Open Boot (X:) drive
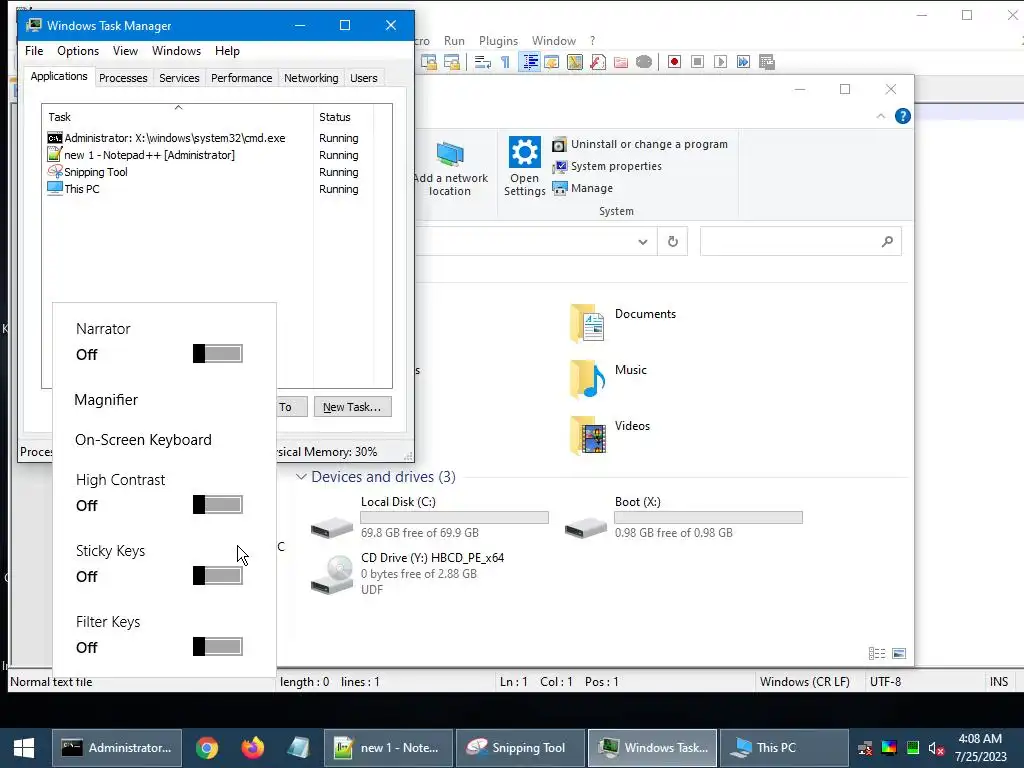 tap(683, 517)
